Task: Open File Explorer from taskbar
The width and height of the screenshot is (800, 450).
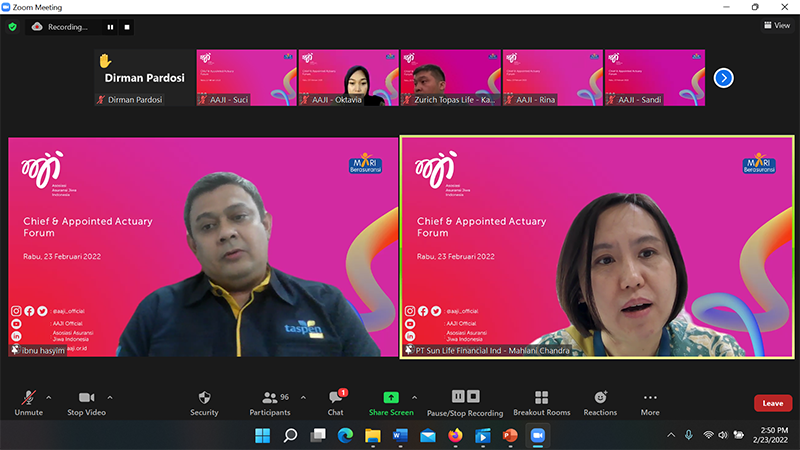Action: pos(373,436)
